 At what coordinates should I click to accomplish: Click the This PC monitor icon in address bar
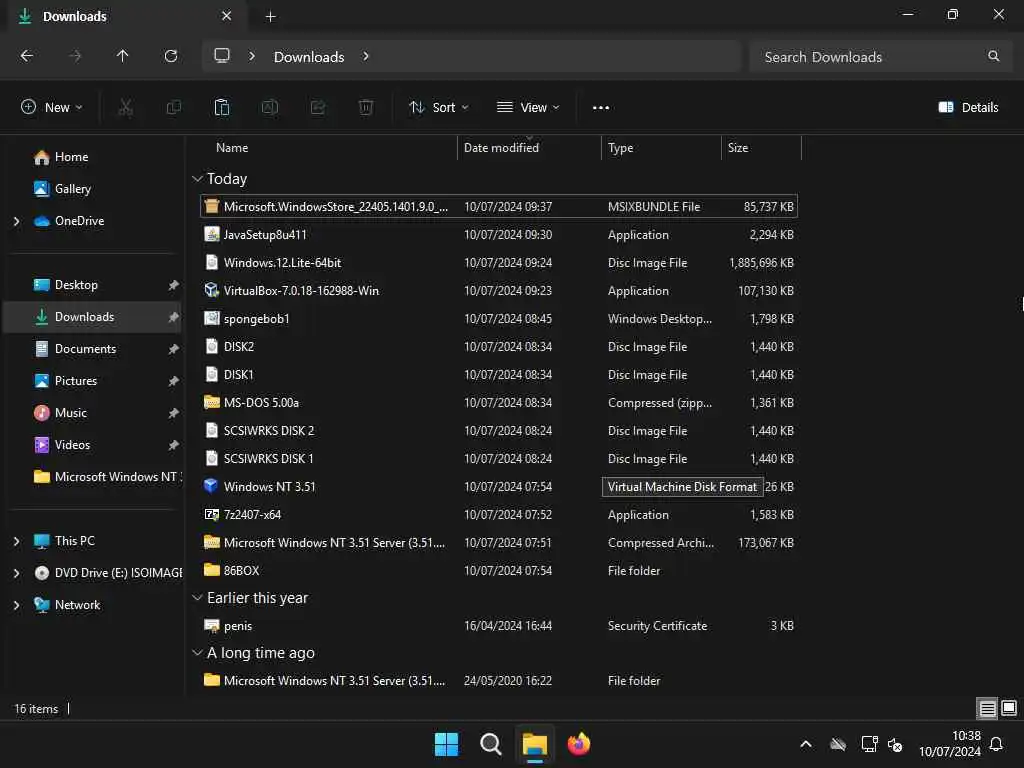click(222, 56)
